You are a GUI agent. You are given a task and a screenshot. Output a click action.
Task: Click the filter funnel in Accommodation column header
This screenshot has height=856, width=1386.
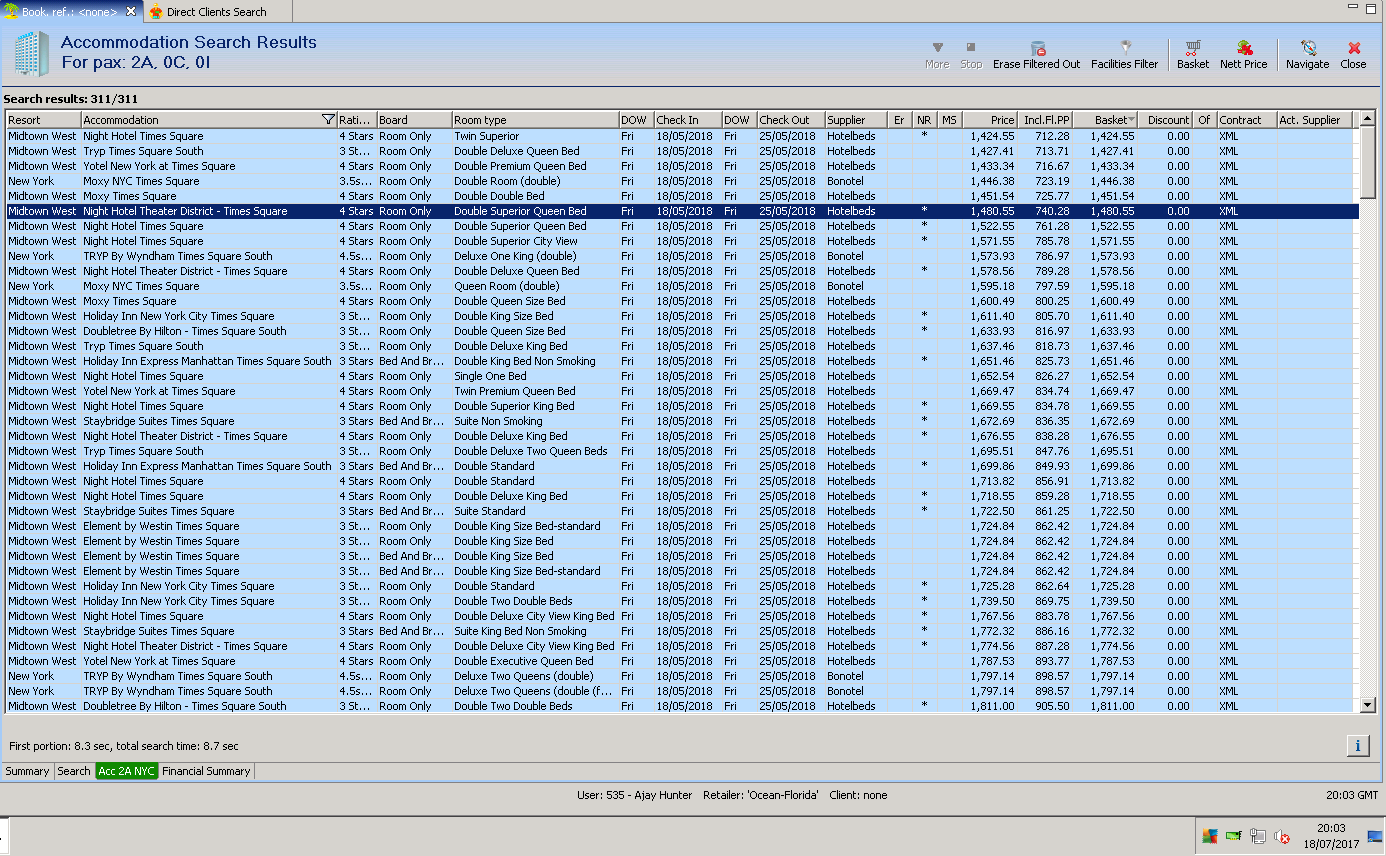(x=328, y=120)
